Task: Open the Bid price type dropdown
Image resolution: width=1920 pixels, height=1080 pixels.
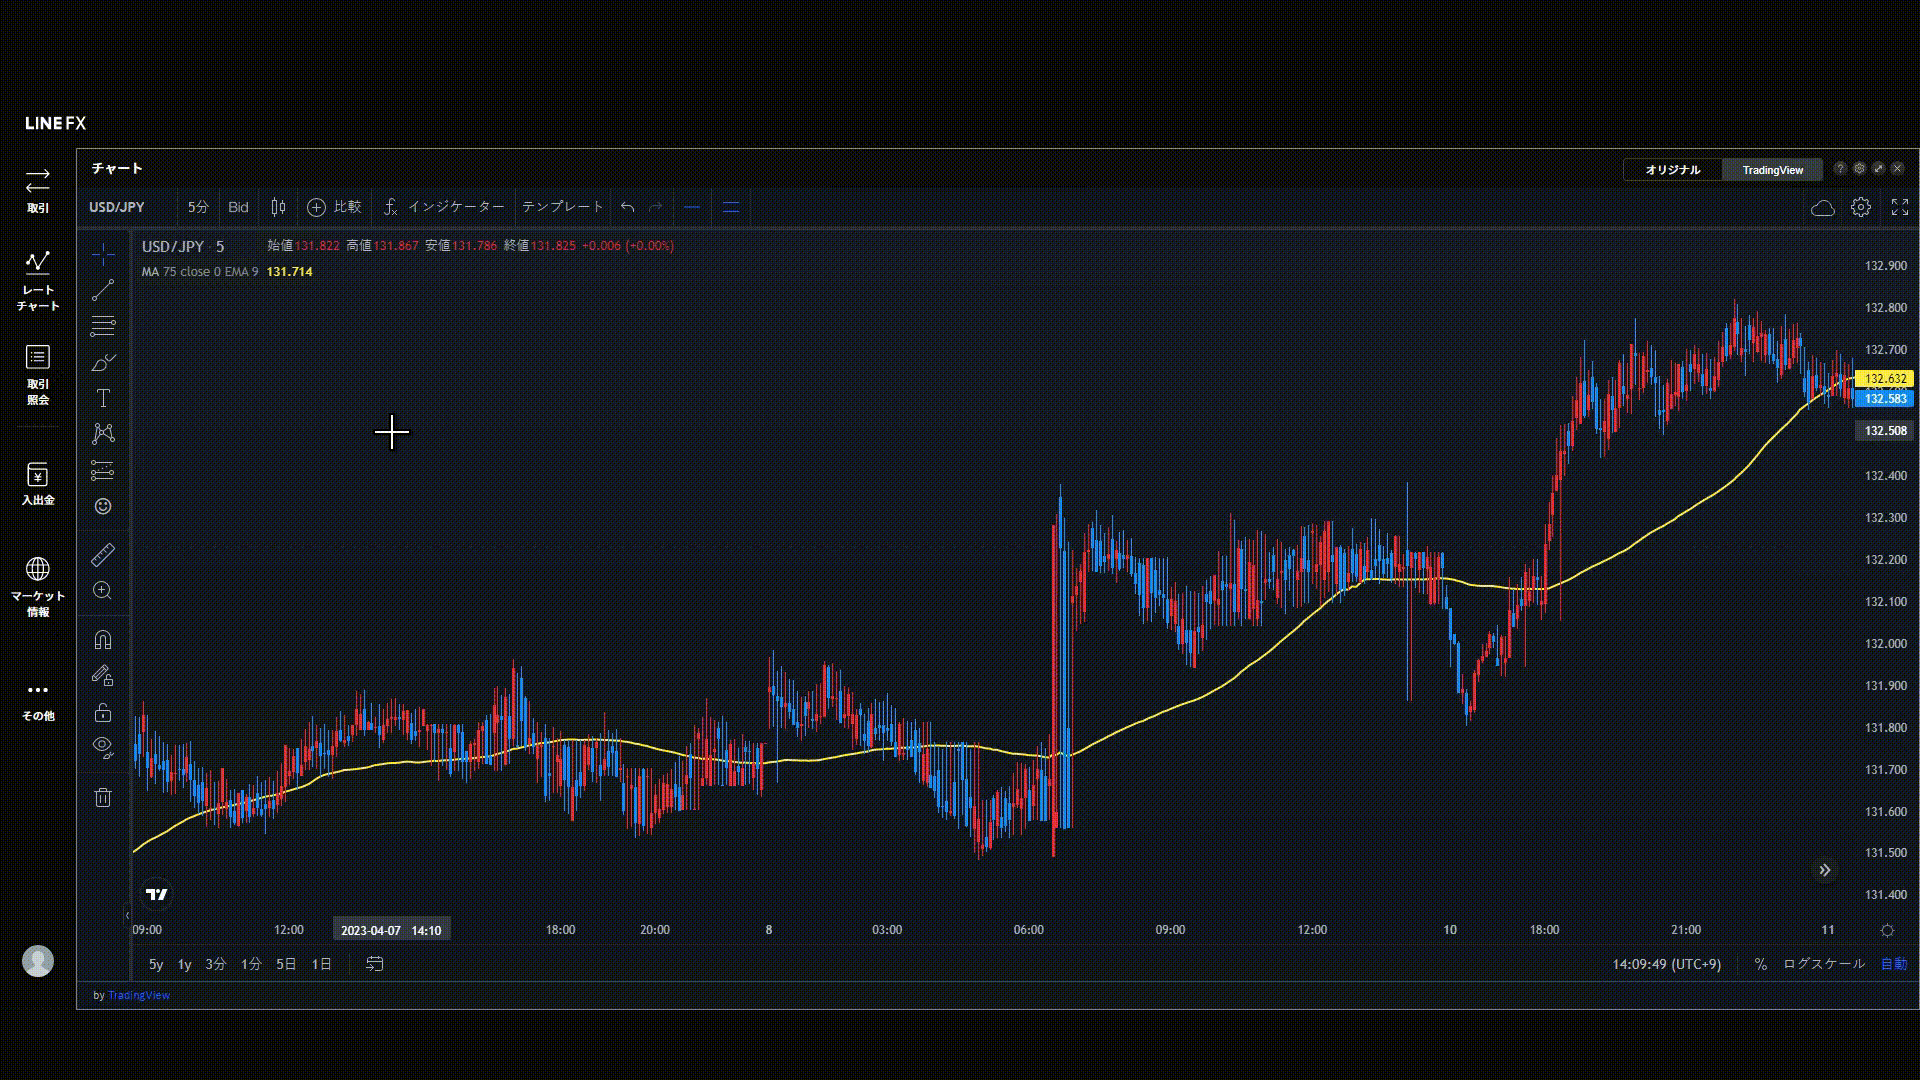Action: tap(238, 207)
